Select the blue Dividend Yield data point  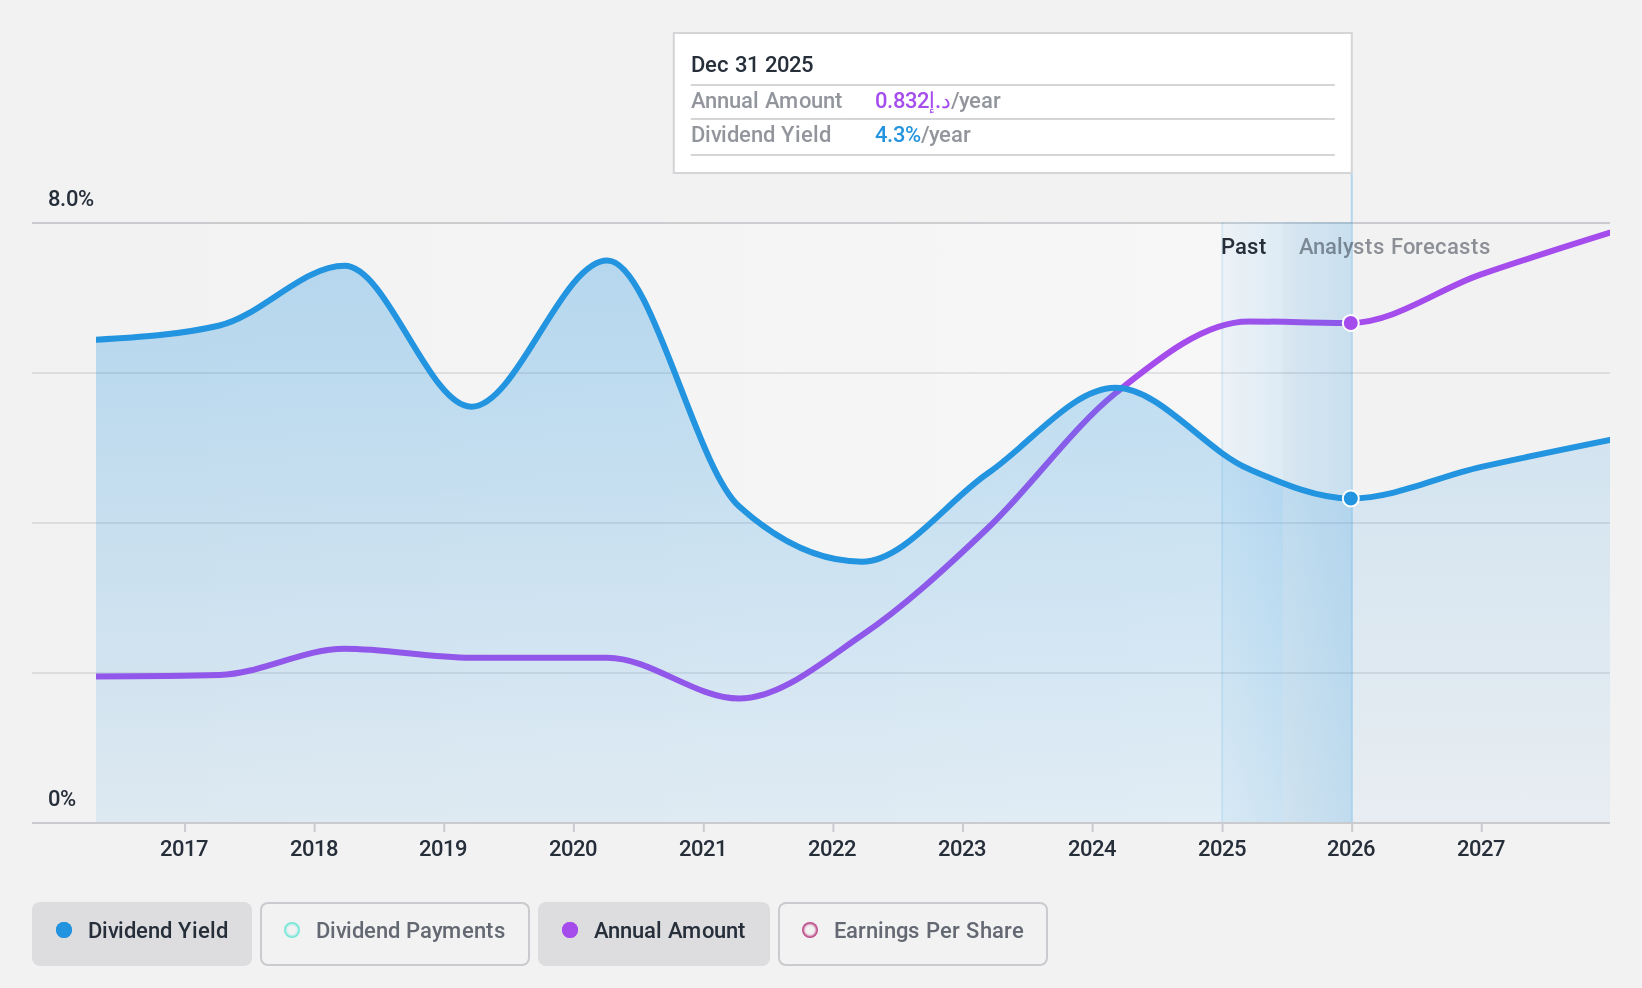(1351, 498)
